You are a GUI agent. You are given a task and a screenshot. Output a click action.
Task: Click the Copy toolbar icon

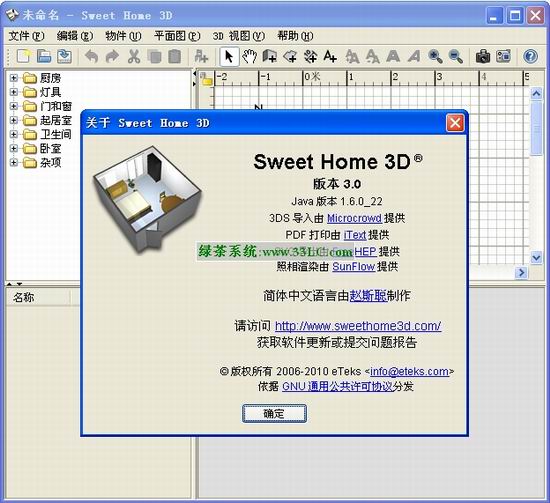pyautogui.click(x=154, y=56)
